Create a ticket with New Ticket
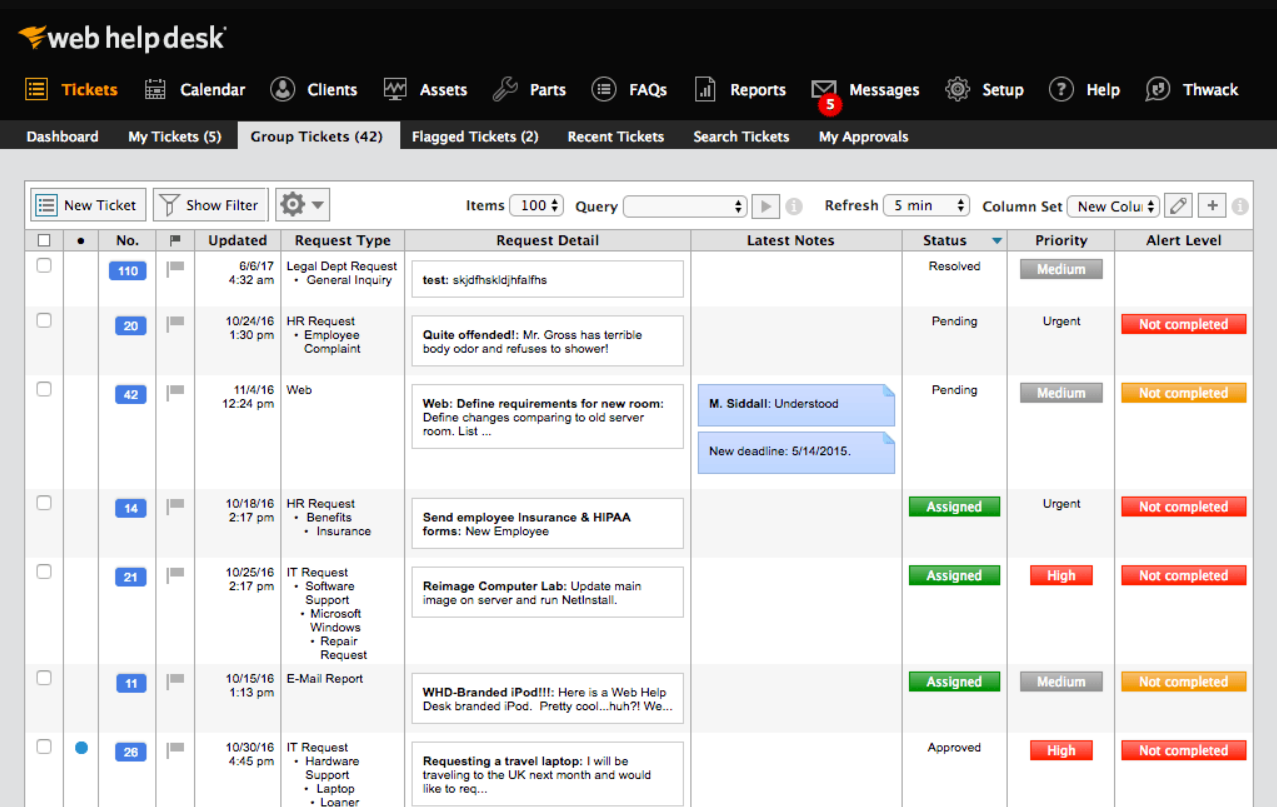Image resolution: width=1277 pixels, height=807 pixels. click(87, 204)
